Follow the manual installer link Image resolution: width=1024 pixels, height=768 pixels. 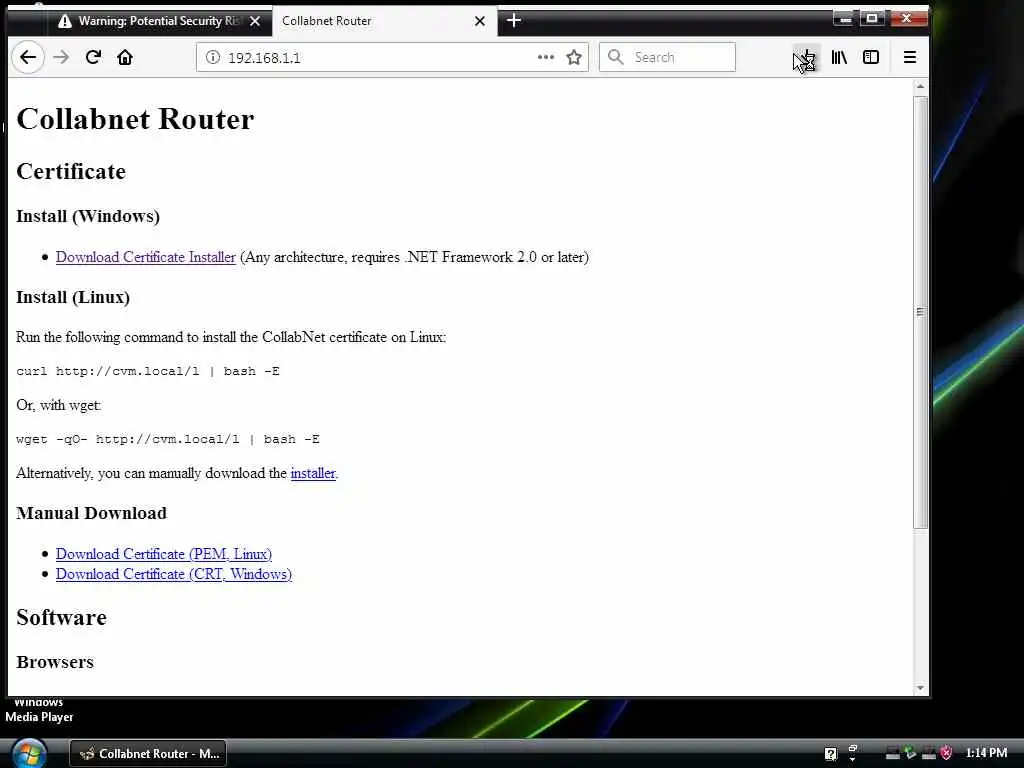313,473
